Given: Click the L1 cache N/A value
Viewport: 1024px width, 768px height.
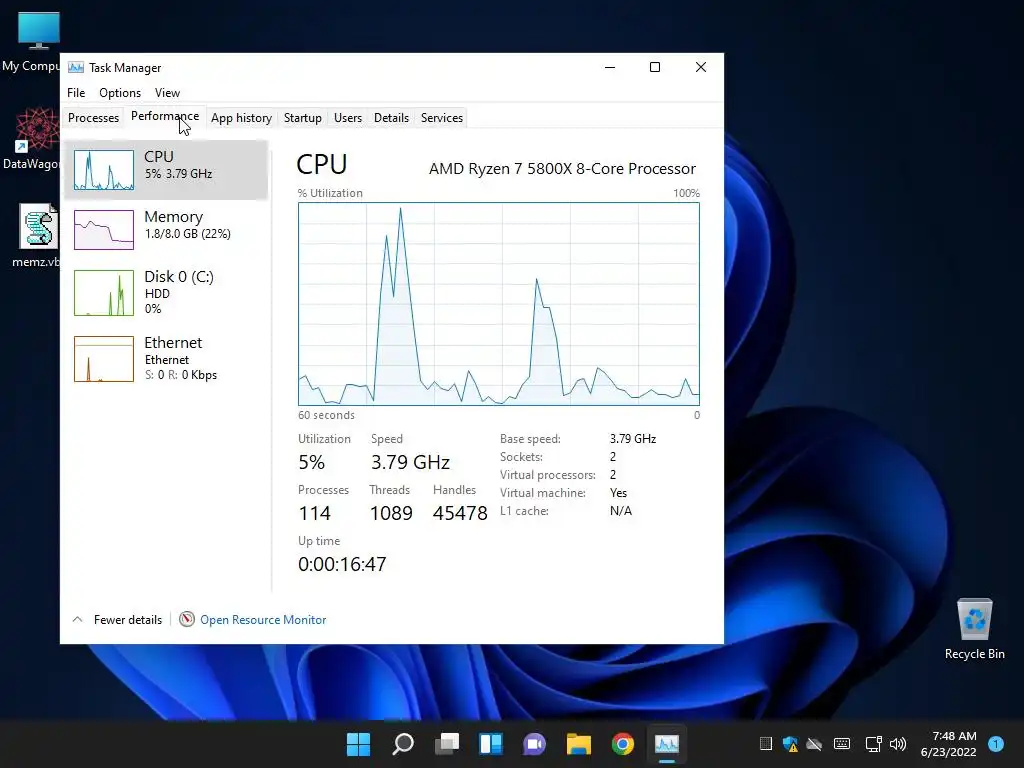Looking at the screenshot, I should (x=620, y=511).
